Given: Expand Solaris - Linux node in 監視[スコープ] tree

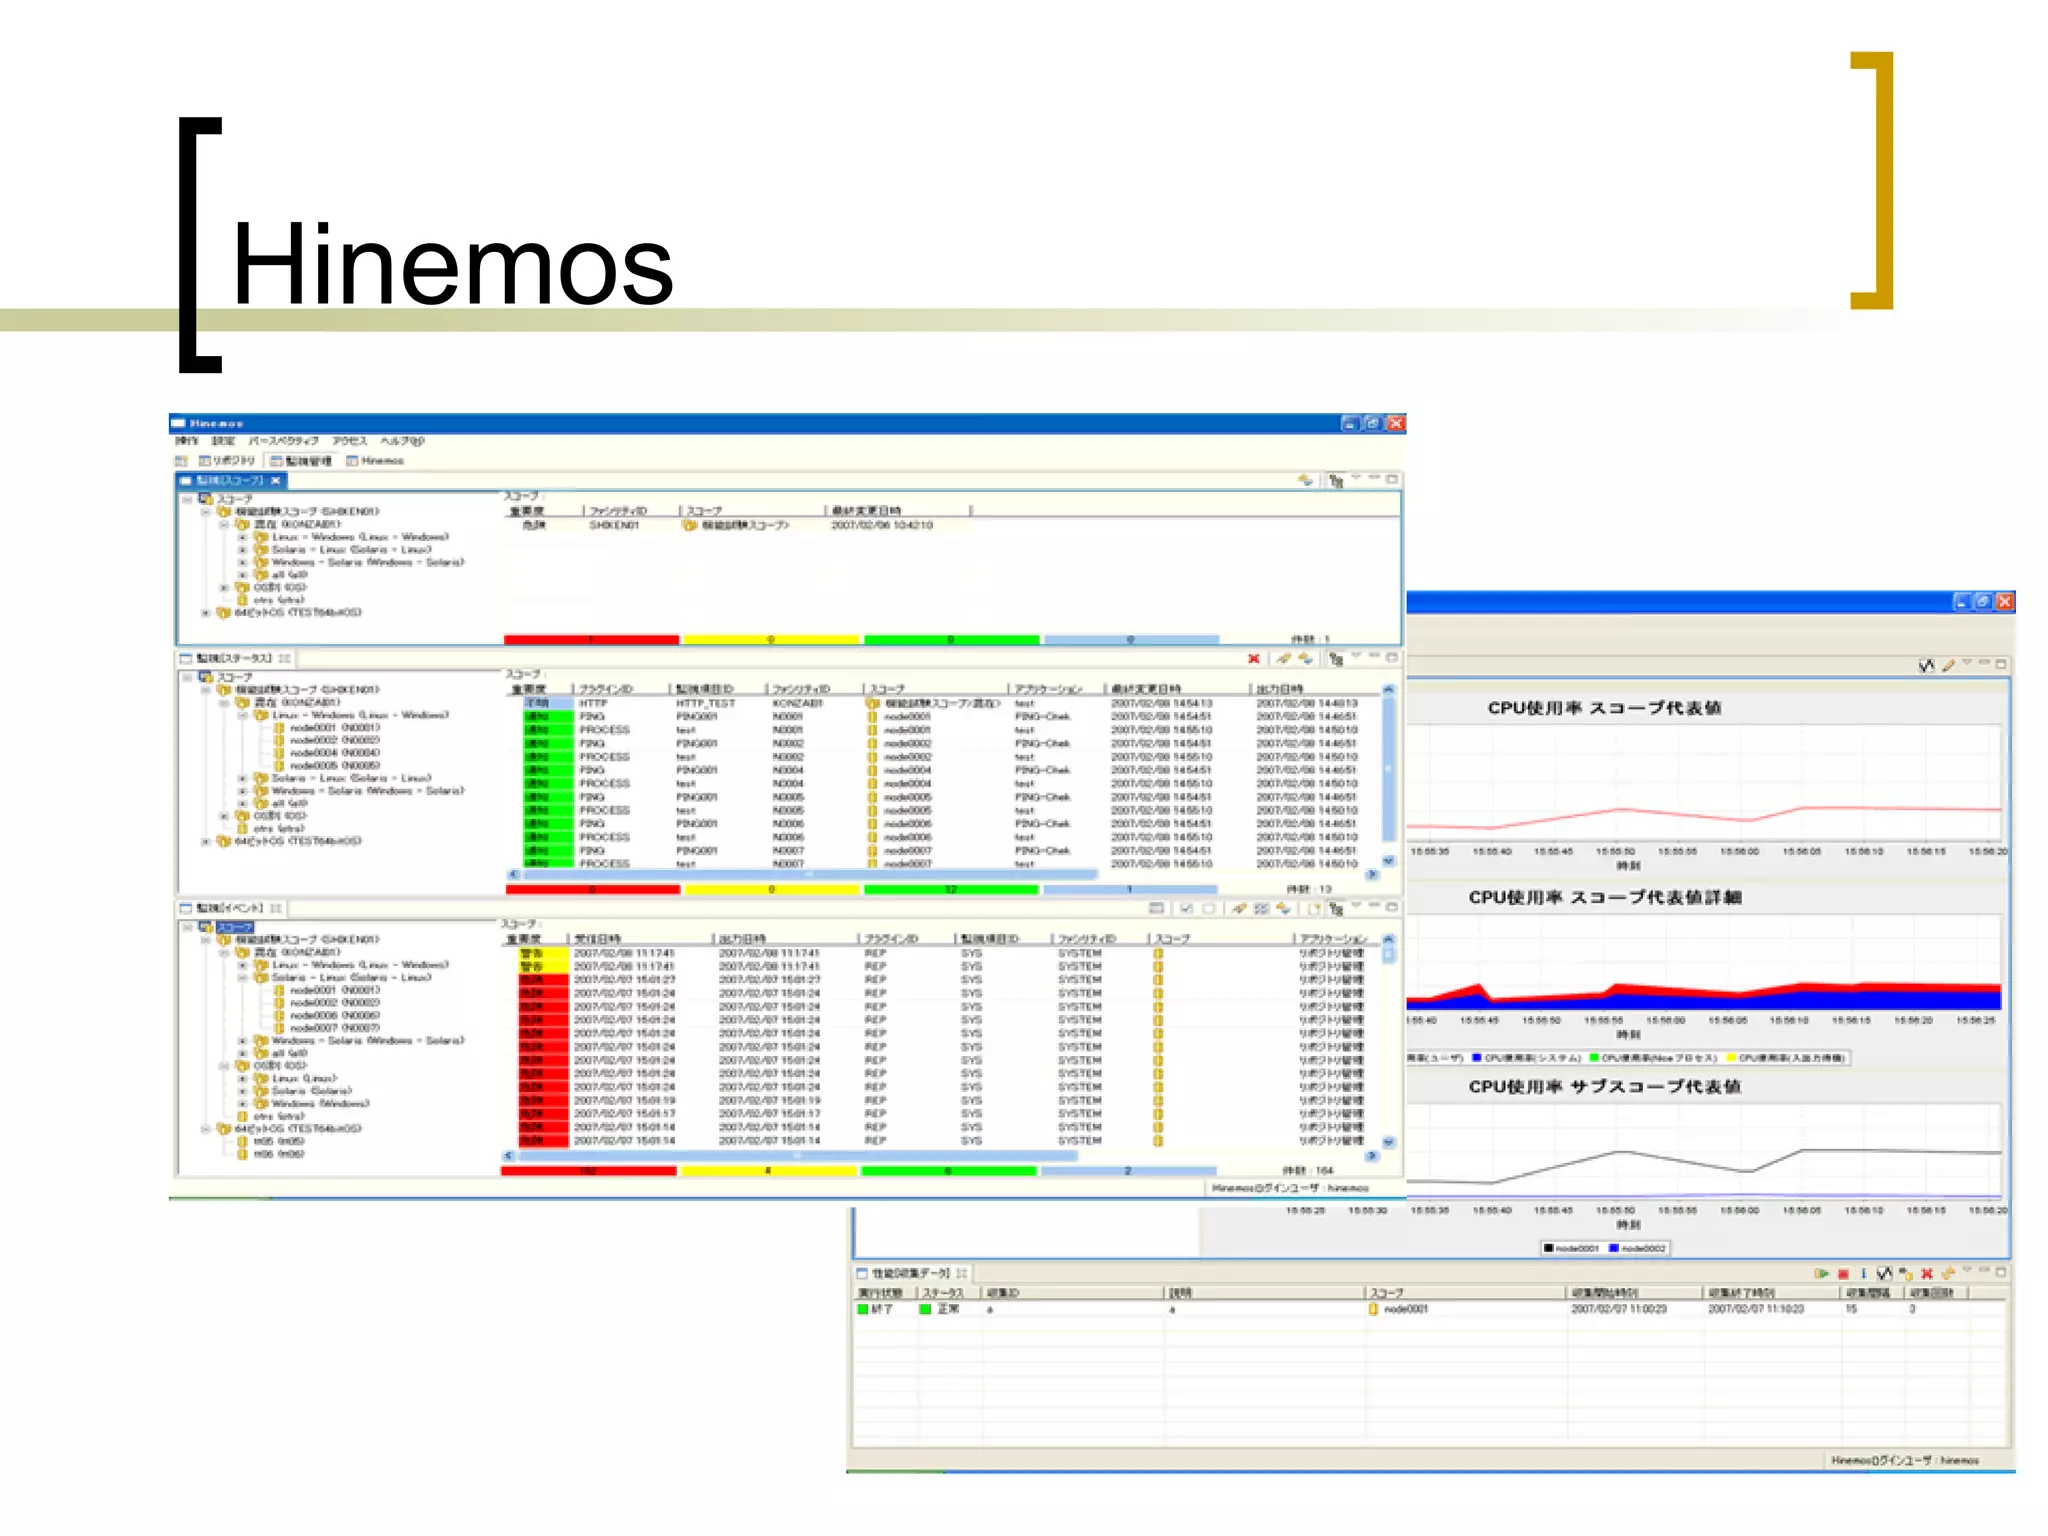Looking at the screenshot, I should tap(242, 550).
